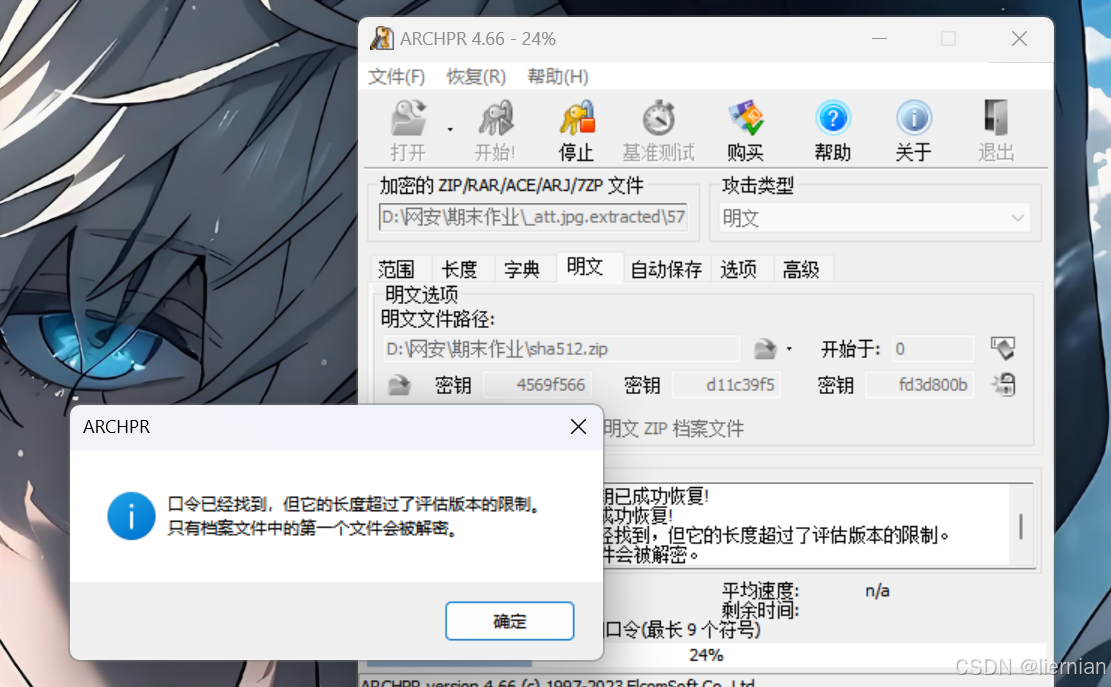The width and height of the screenshot is (1111, 687).
Task: Click the 平均速度 n/a value
Action: (x=877, y=591)
